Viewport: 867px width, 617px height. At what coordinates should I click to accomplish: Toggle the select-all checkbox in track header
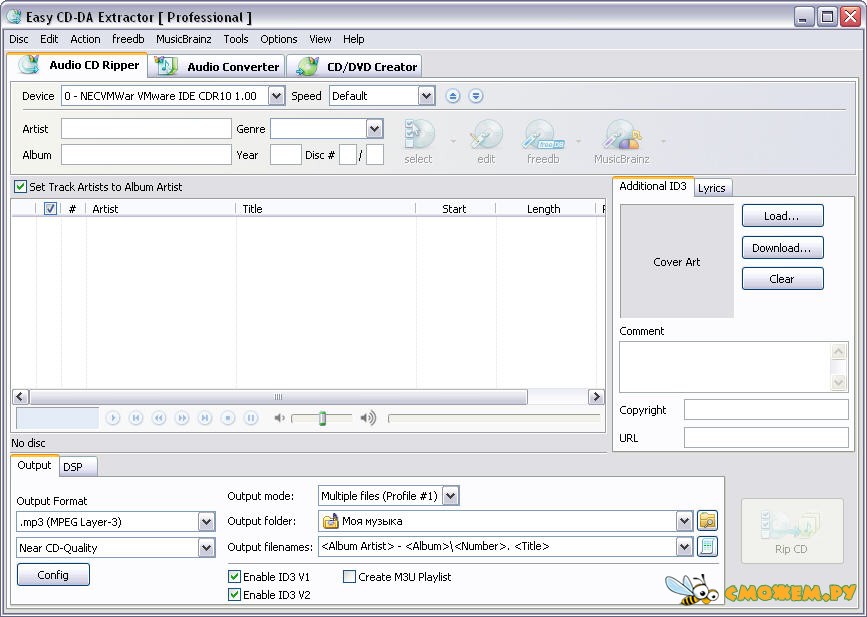tap(50, 208)
